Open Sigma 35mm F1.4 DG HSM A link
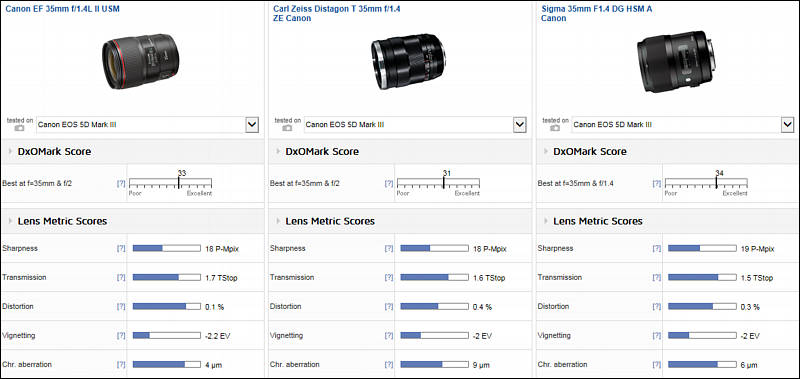The image size is (800, 379). click(x=596, y=13)
